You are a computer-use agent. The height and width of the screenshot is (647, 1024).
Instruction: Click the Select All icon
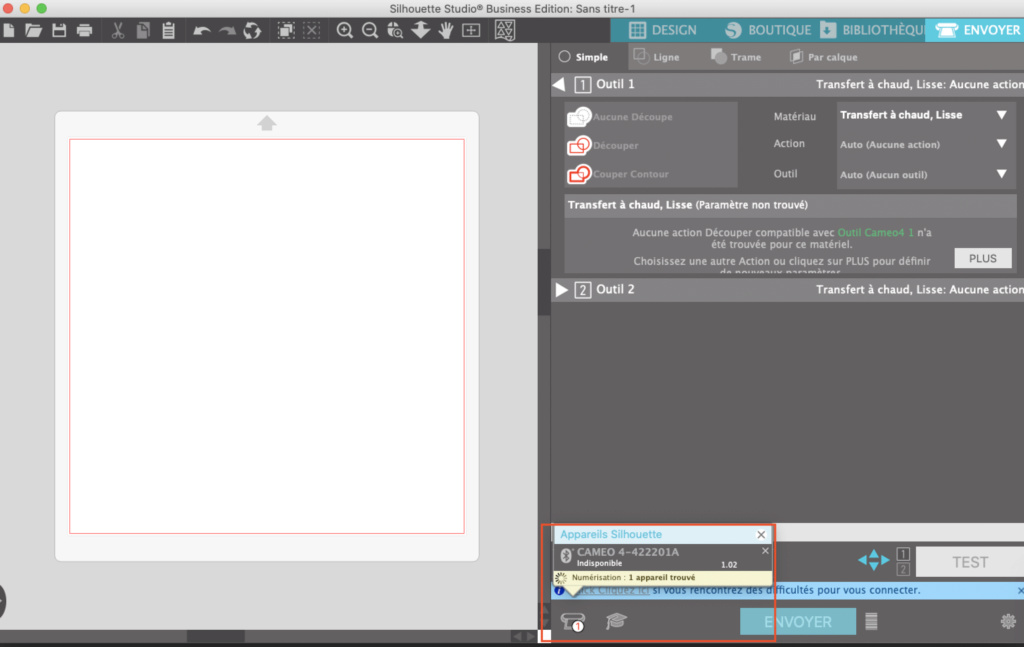(285, 30)
